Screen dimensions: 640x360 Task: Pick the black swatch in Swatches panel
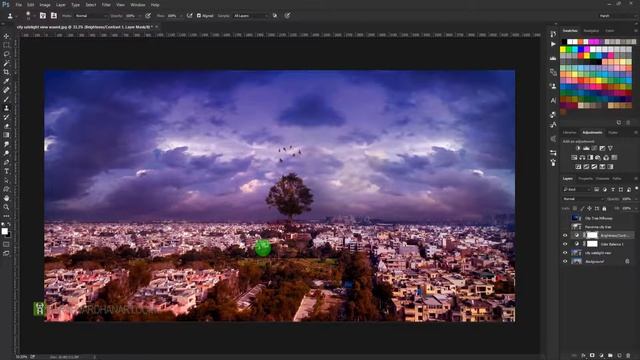tap(564, 42)
